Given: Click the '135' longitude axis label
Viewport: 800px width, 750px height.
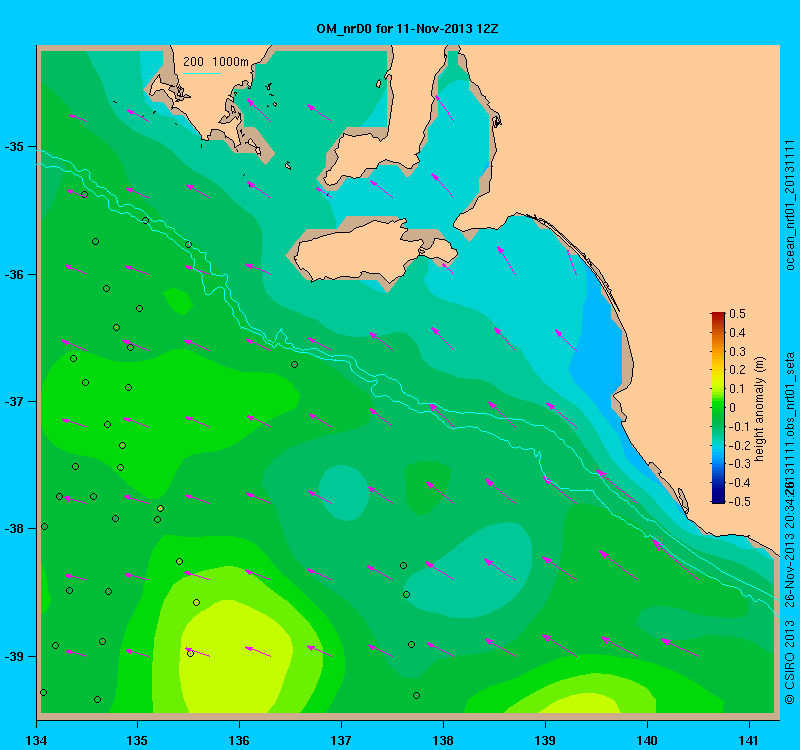Looking at the screenshot, I should click(x=137, y=740).
